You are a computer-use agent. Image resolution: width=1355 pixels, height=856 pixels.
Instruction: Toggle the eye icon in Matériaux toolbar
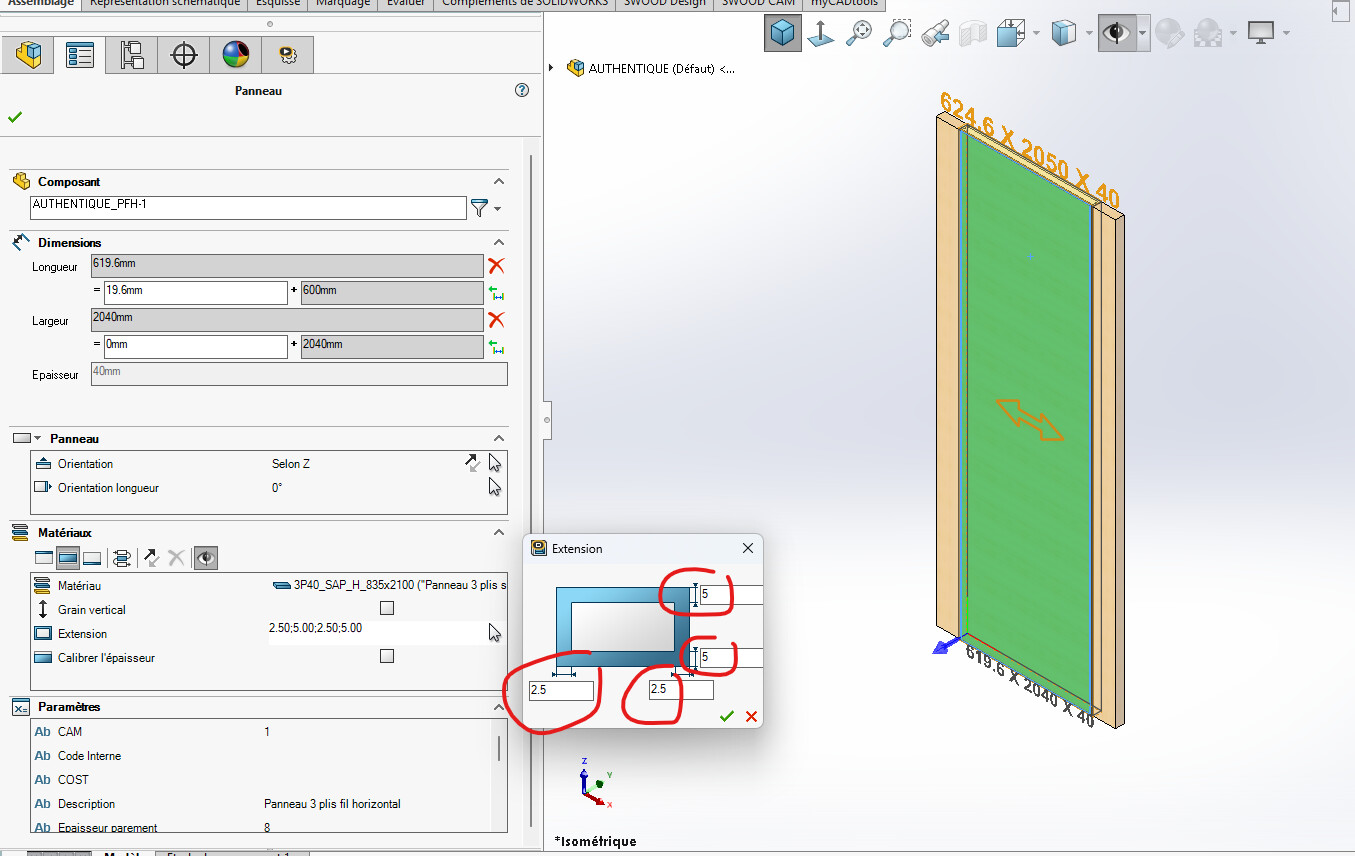[x=206, y=558]
